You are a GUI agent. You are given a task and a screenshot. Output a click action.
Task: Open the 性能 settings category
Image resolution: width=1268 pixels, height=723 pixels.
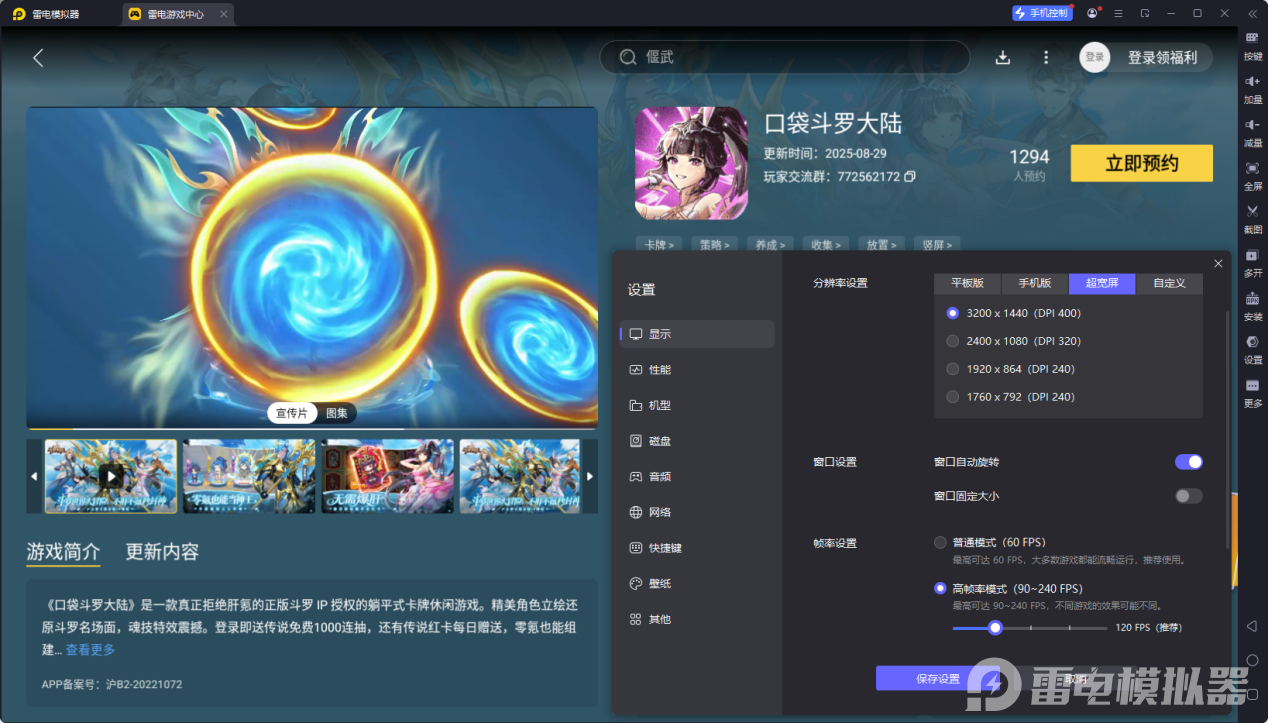point(697,370)
